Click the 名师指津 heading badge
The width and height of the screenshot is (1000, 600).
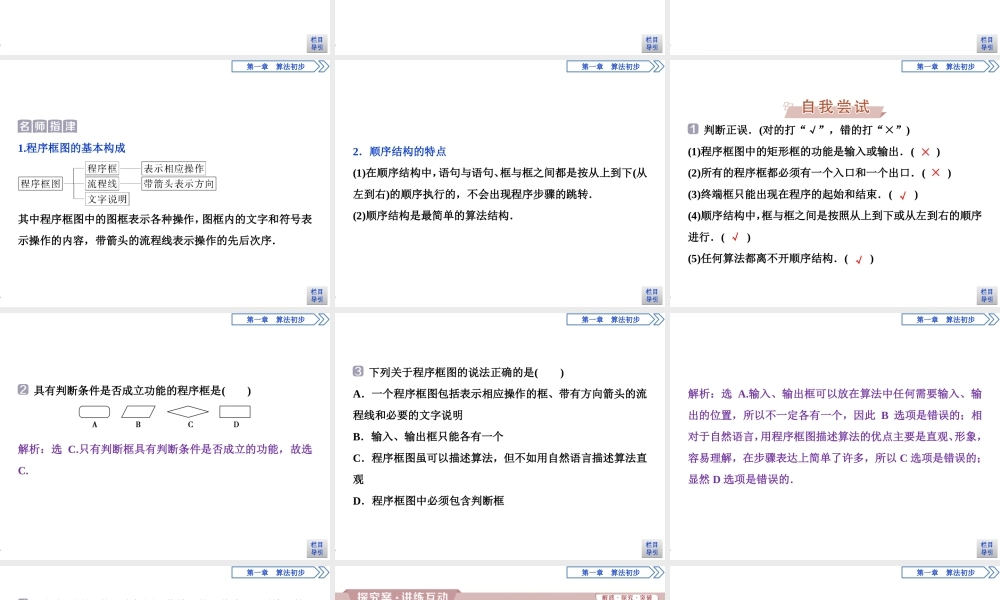tap(48, 126)
